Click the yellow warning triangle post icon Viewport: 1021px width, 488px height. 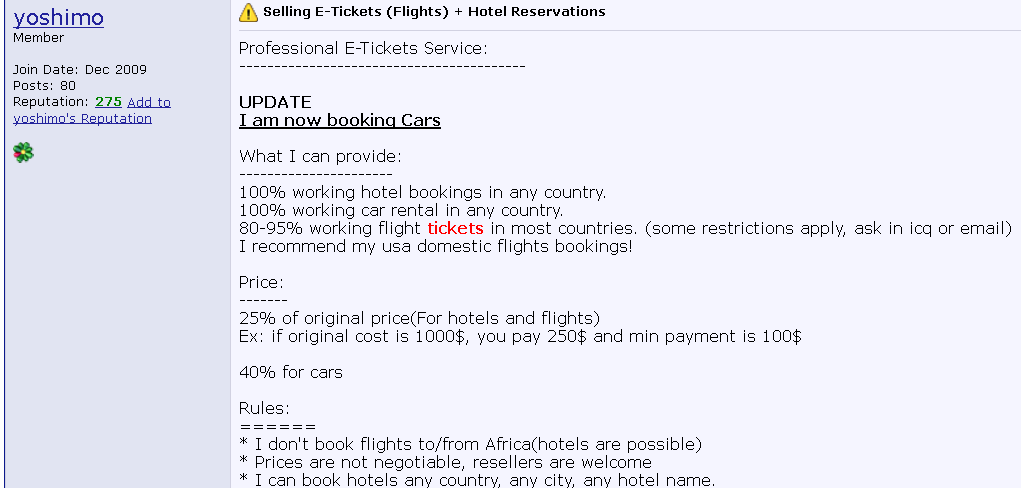coord(249,12)
